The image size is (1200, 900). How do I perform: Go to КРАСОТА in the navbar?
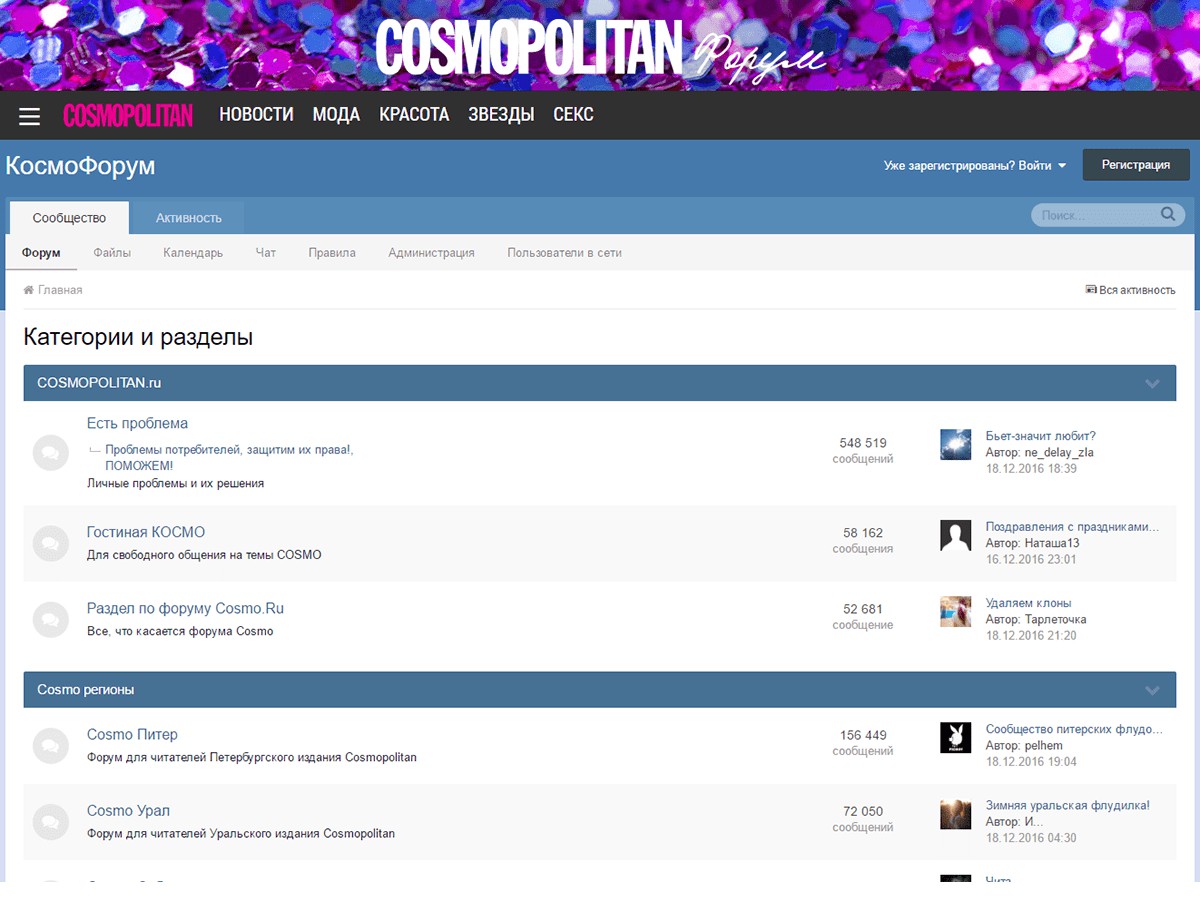coord(414,115)
